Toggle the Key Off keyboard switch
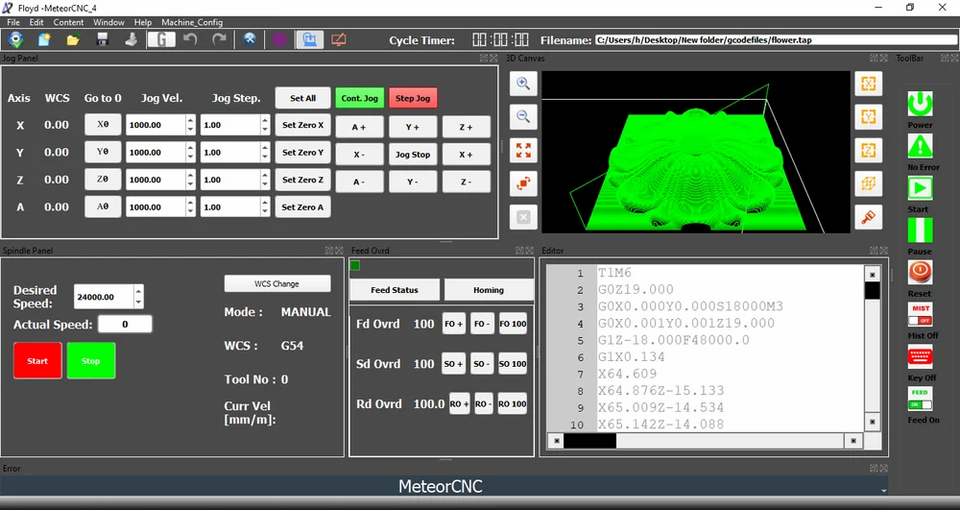 (919, 357)
